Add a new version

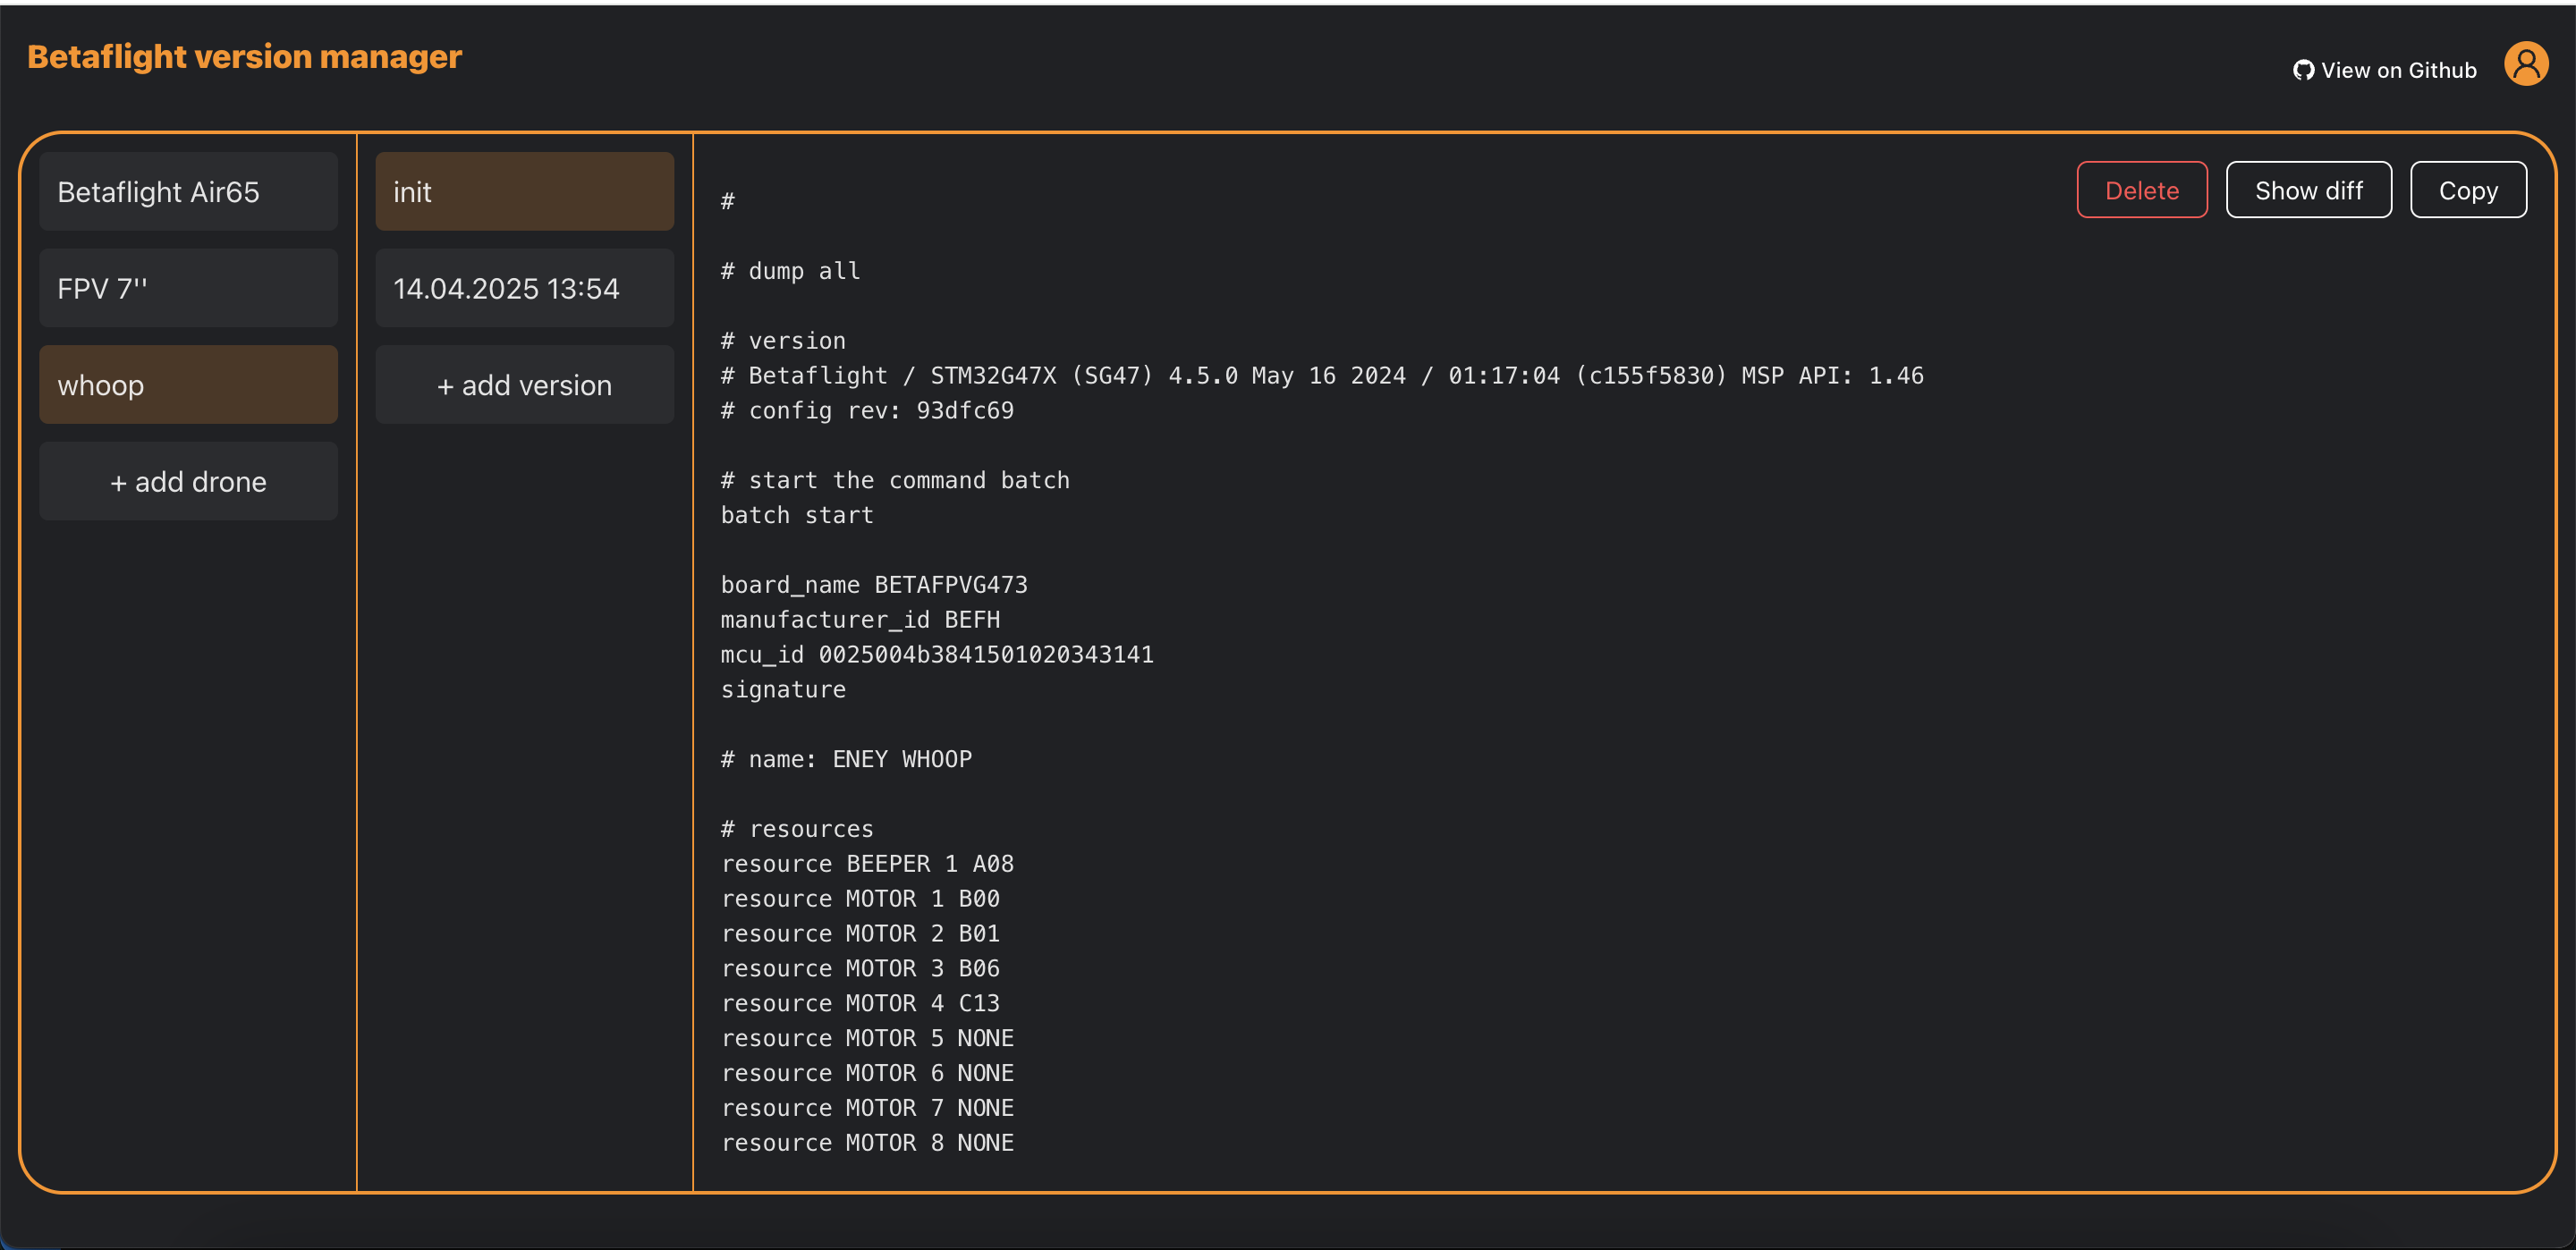pos(524,385)
